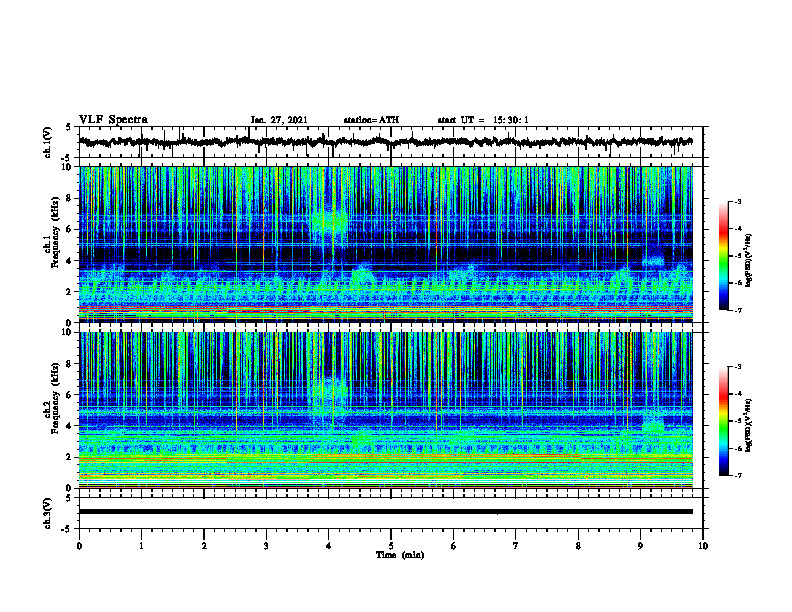Click the ch.2 color bar "log(PSD)" label
The height and width of the screenshot is (612, 792).
pos(749,425)
